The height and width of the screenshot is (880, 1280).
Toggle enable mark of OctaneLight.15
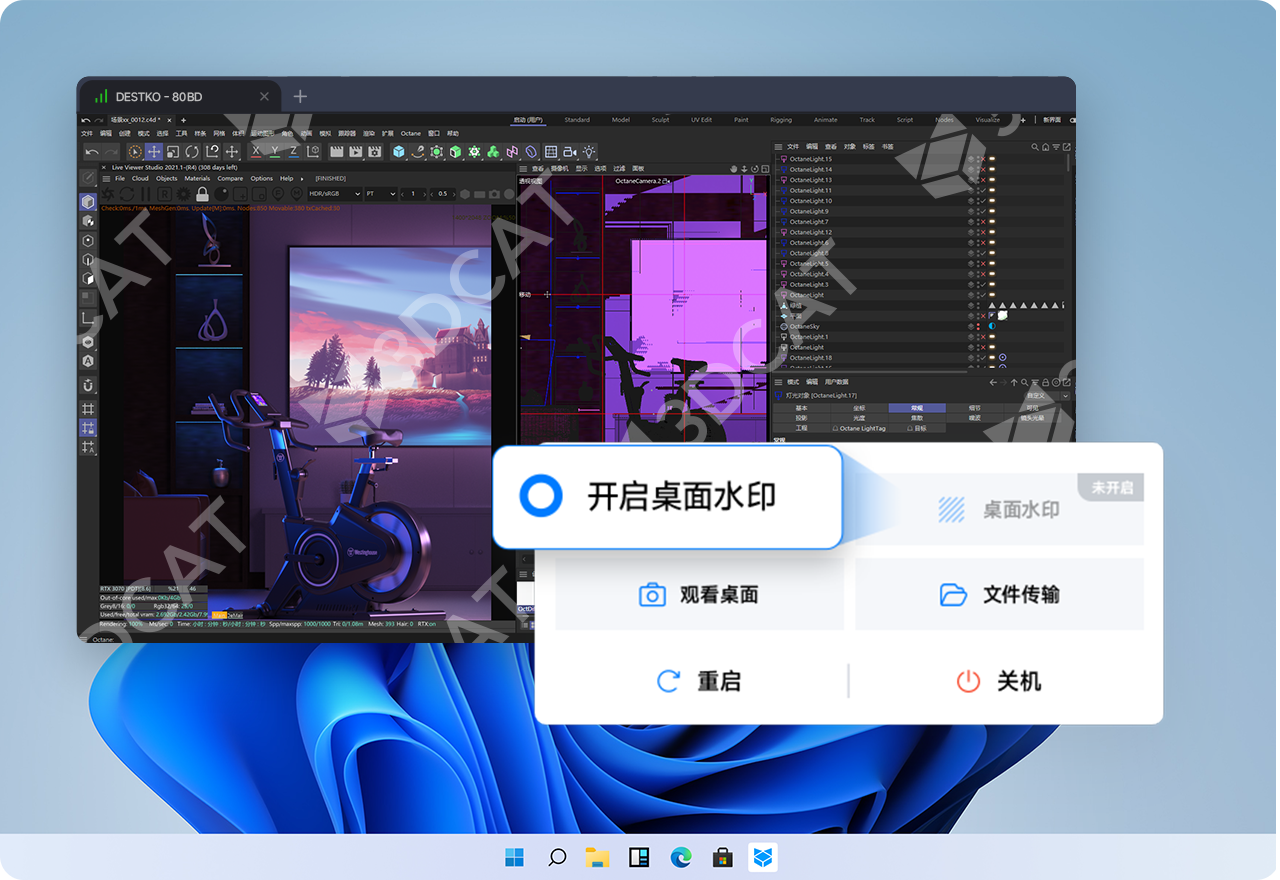(983, 159)
